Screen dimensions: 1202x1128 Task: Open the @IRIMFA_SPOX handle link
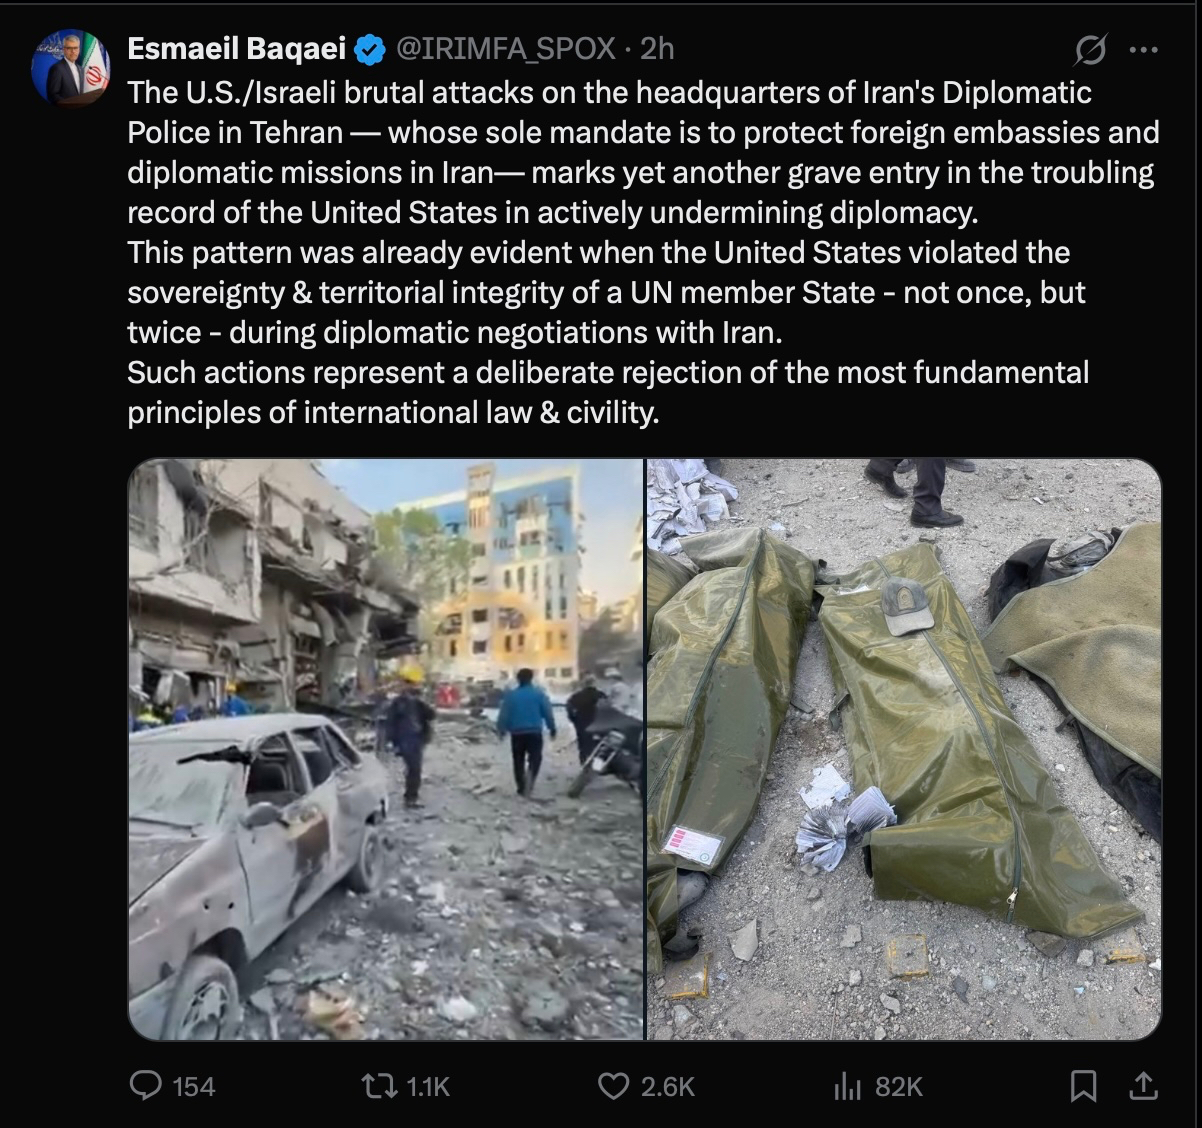point(505,48)
